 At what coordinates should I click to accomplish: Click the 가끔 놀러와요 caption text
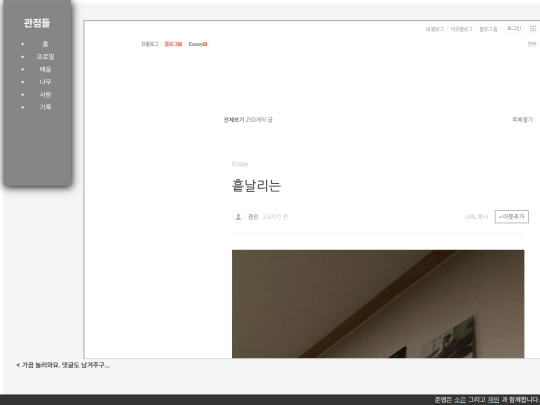pyautogui.click(x=63, y=365)
